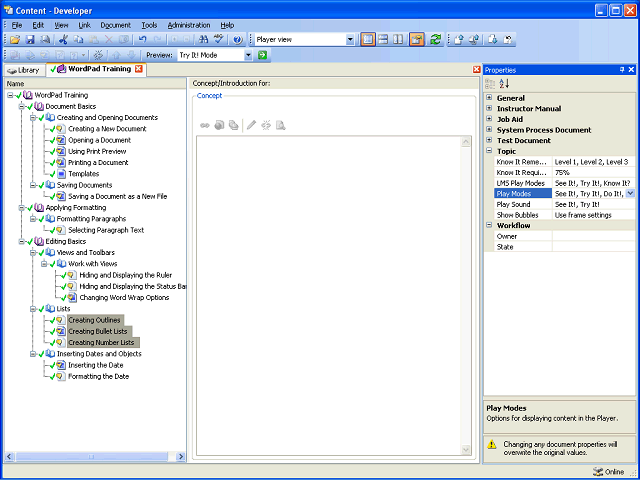Select Opening a Document topic
This screenshot has width=640, height=480.
tap(100, 140)
